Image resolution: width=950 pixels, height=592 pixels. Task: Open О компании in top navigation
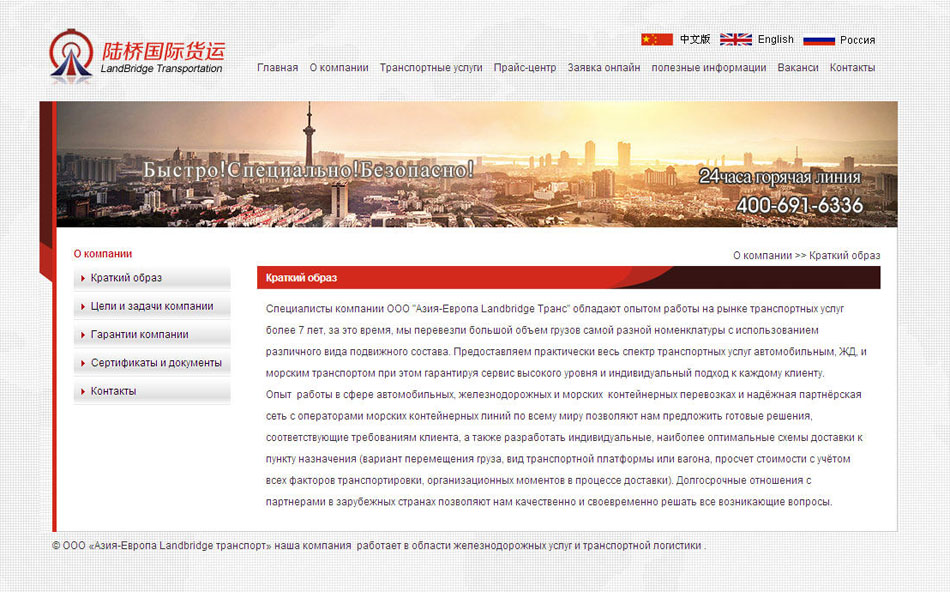(x=339, y=68)
